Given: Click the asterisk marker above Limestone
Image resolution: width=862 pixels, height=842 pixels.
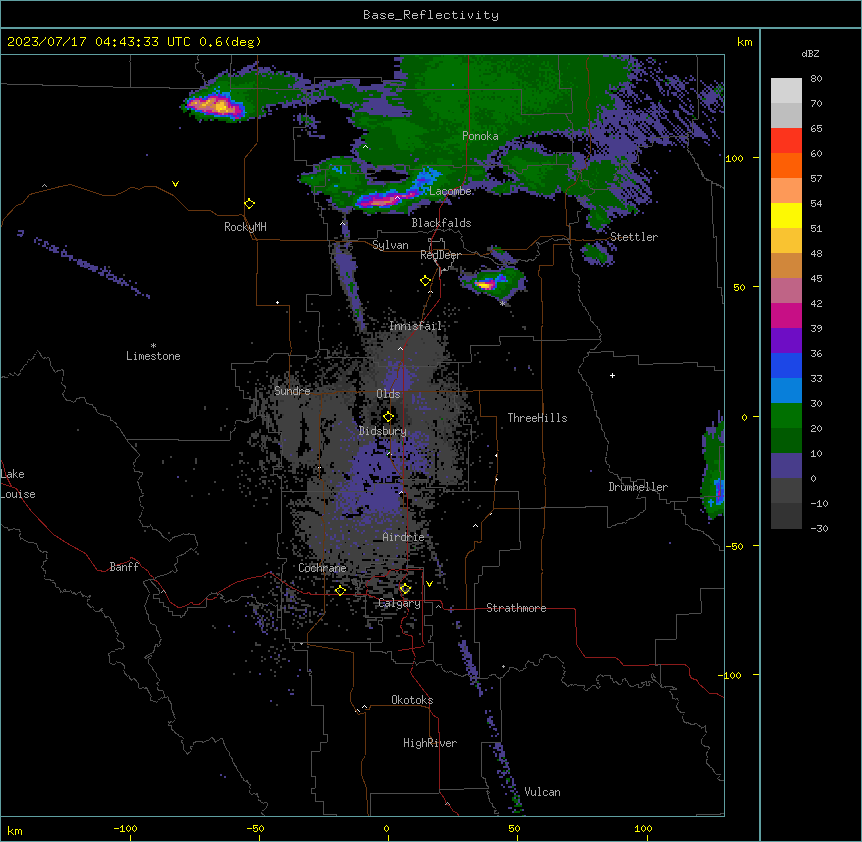Looking at the screenshot, I should (153, 345).
